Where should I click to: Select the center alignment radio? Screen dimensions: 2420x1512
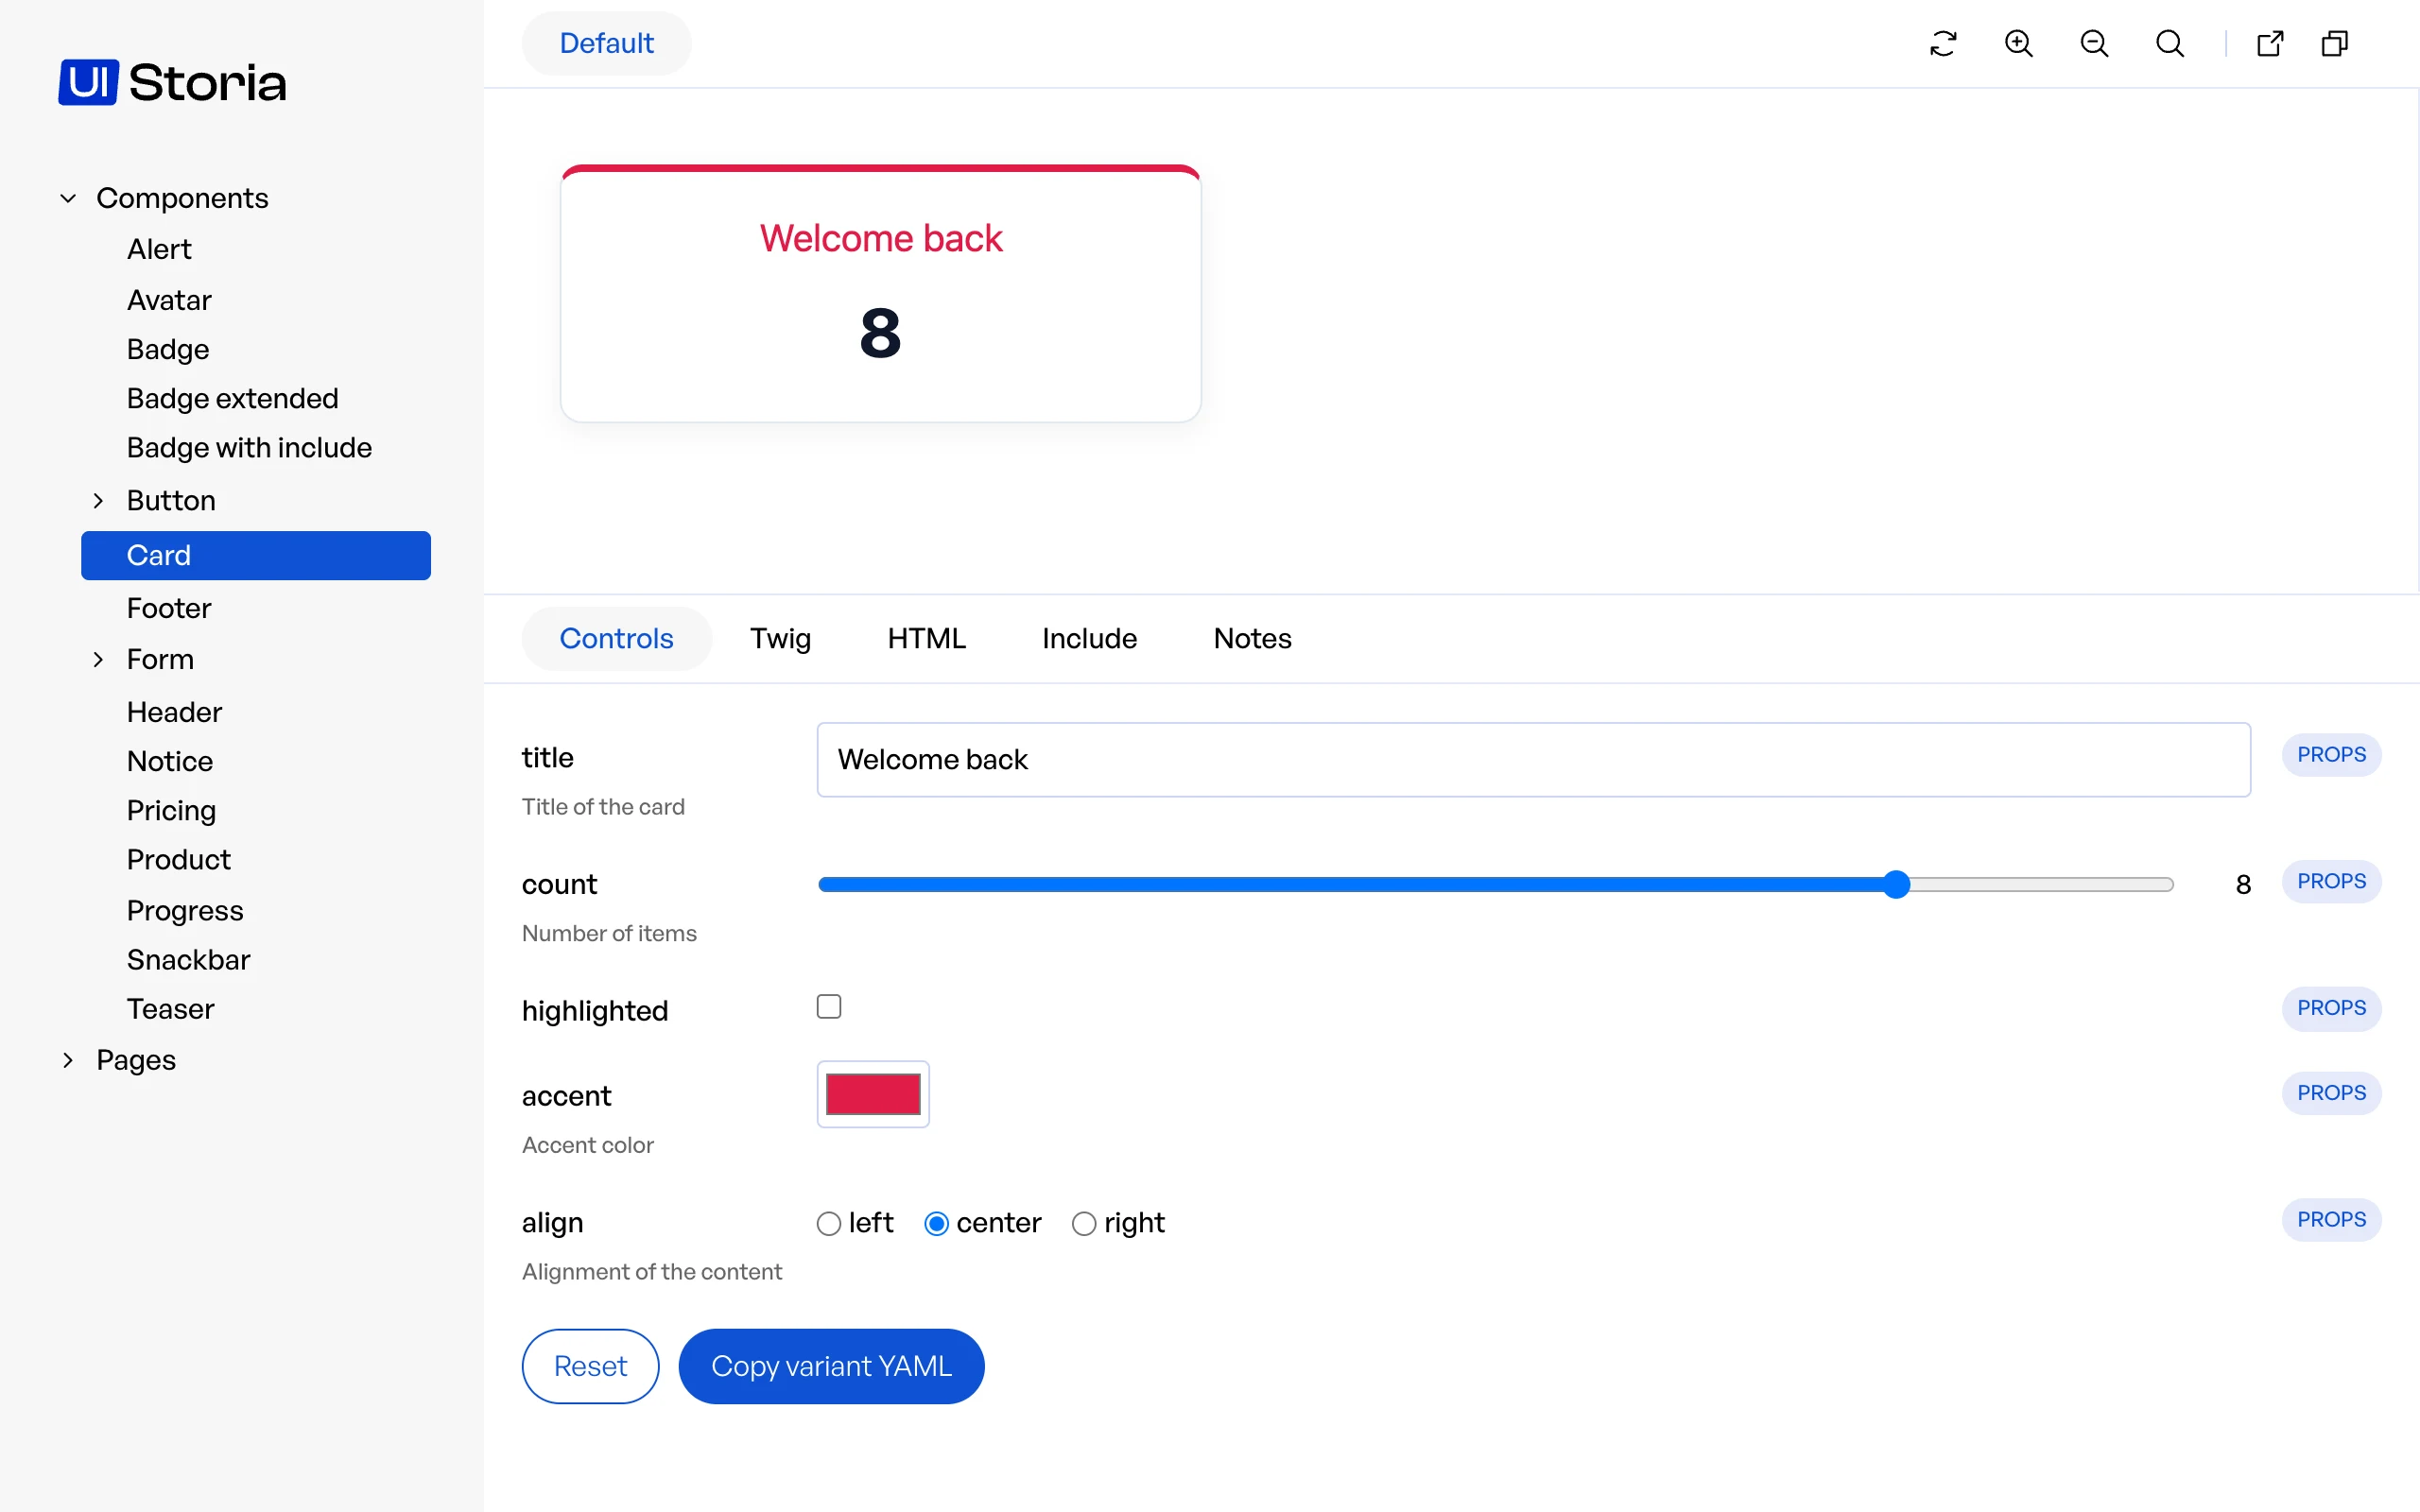pos(936,1223)
